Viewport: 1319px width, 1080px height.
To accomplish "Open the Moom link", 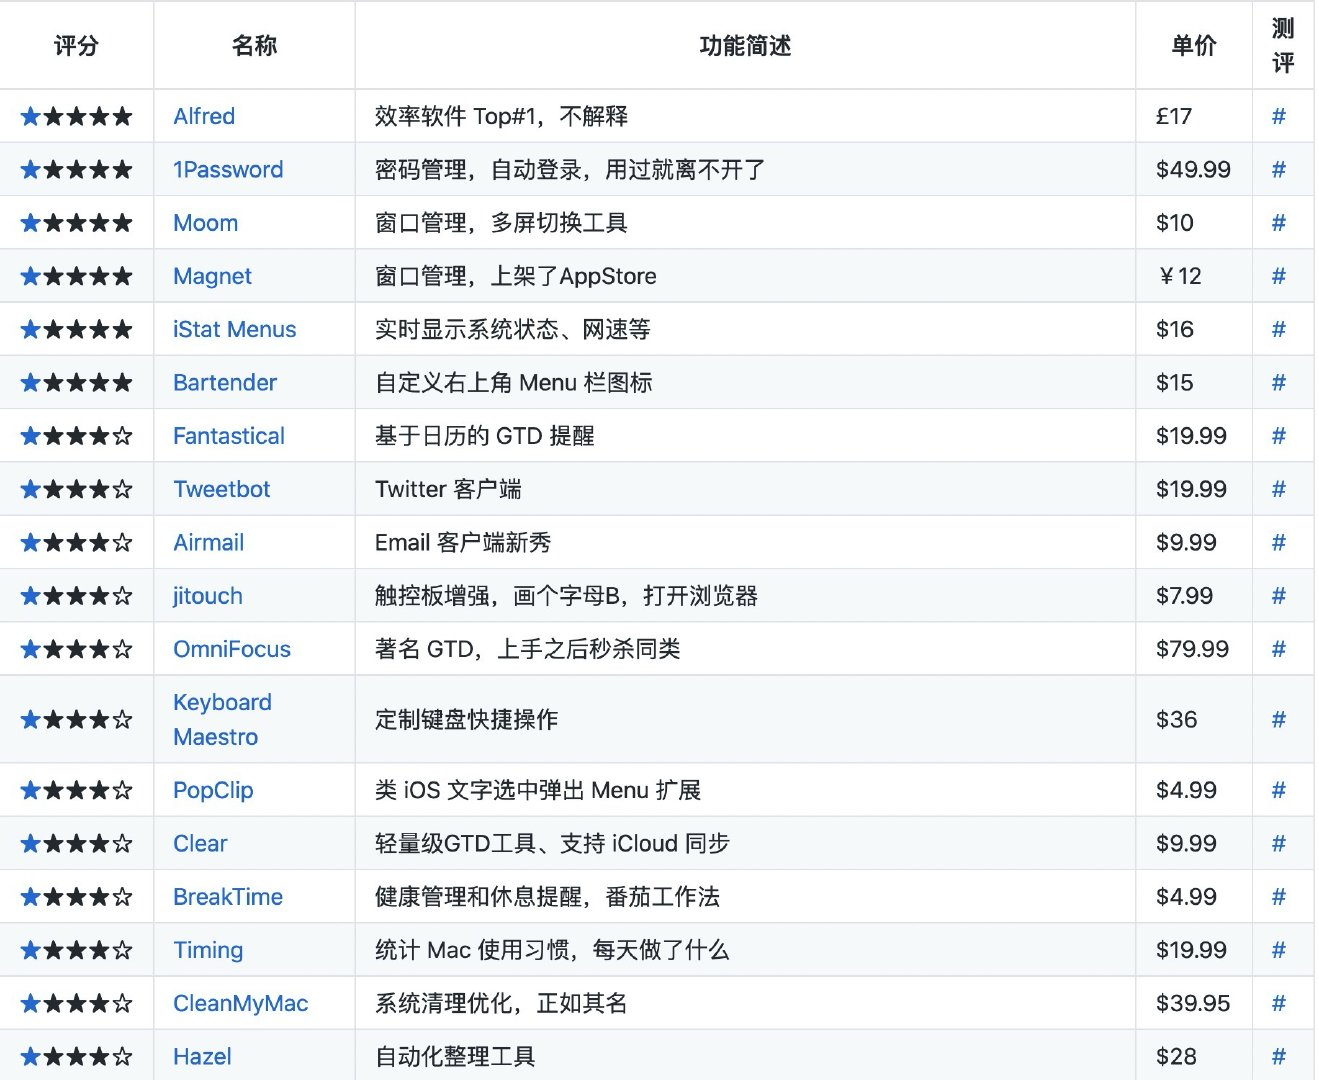I will pos(206,222).
